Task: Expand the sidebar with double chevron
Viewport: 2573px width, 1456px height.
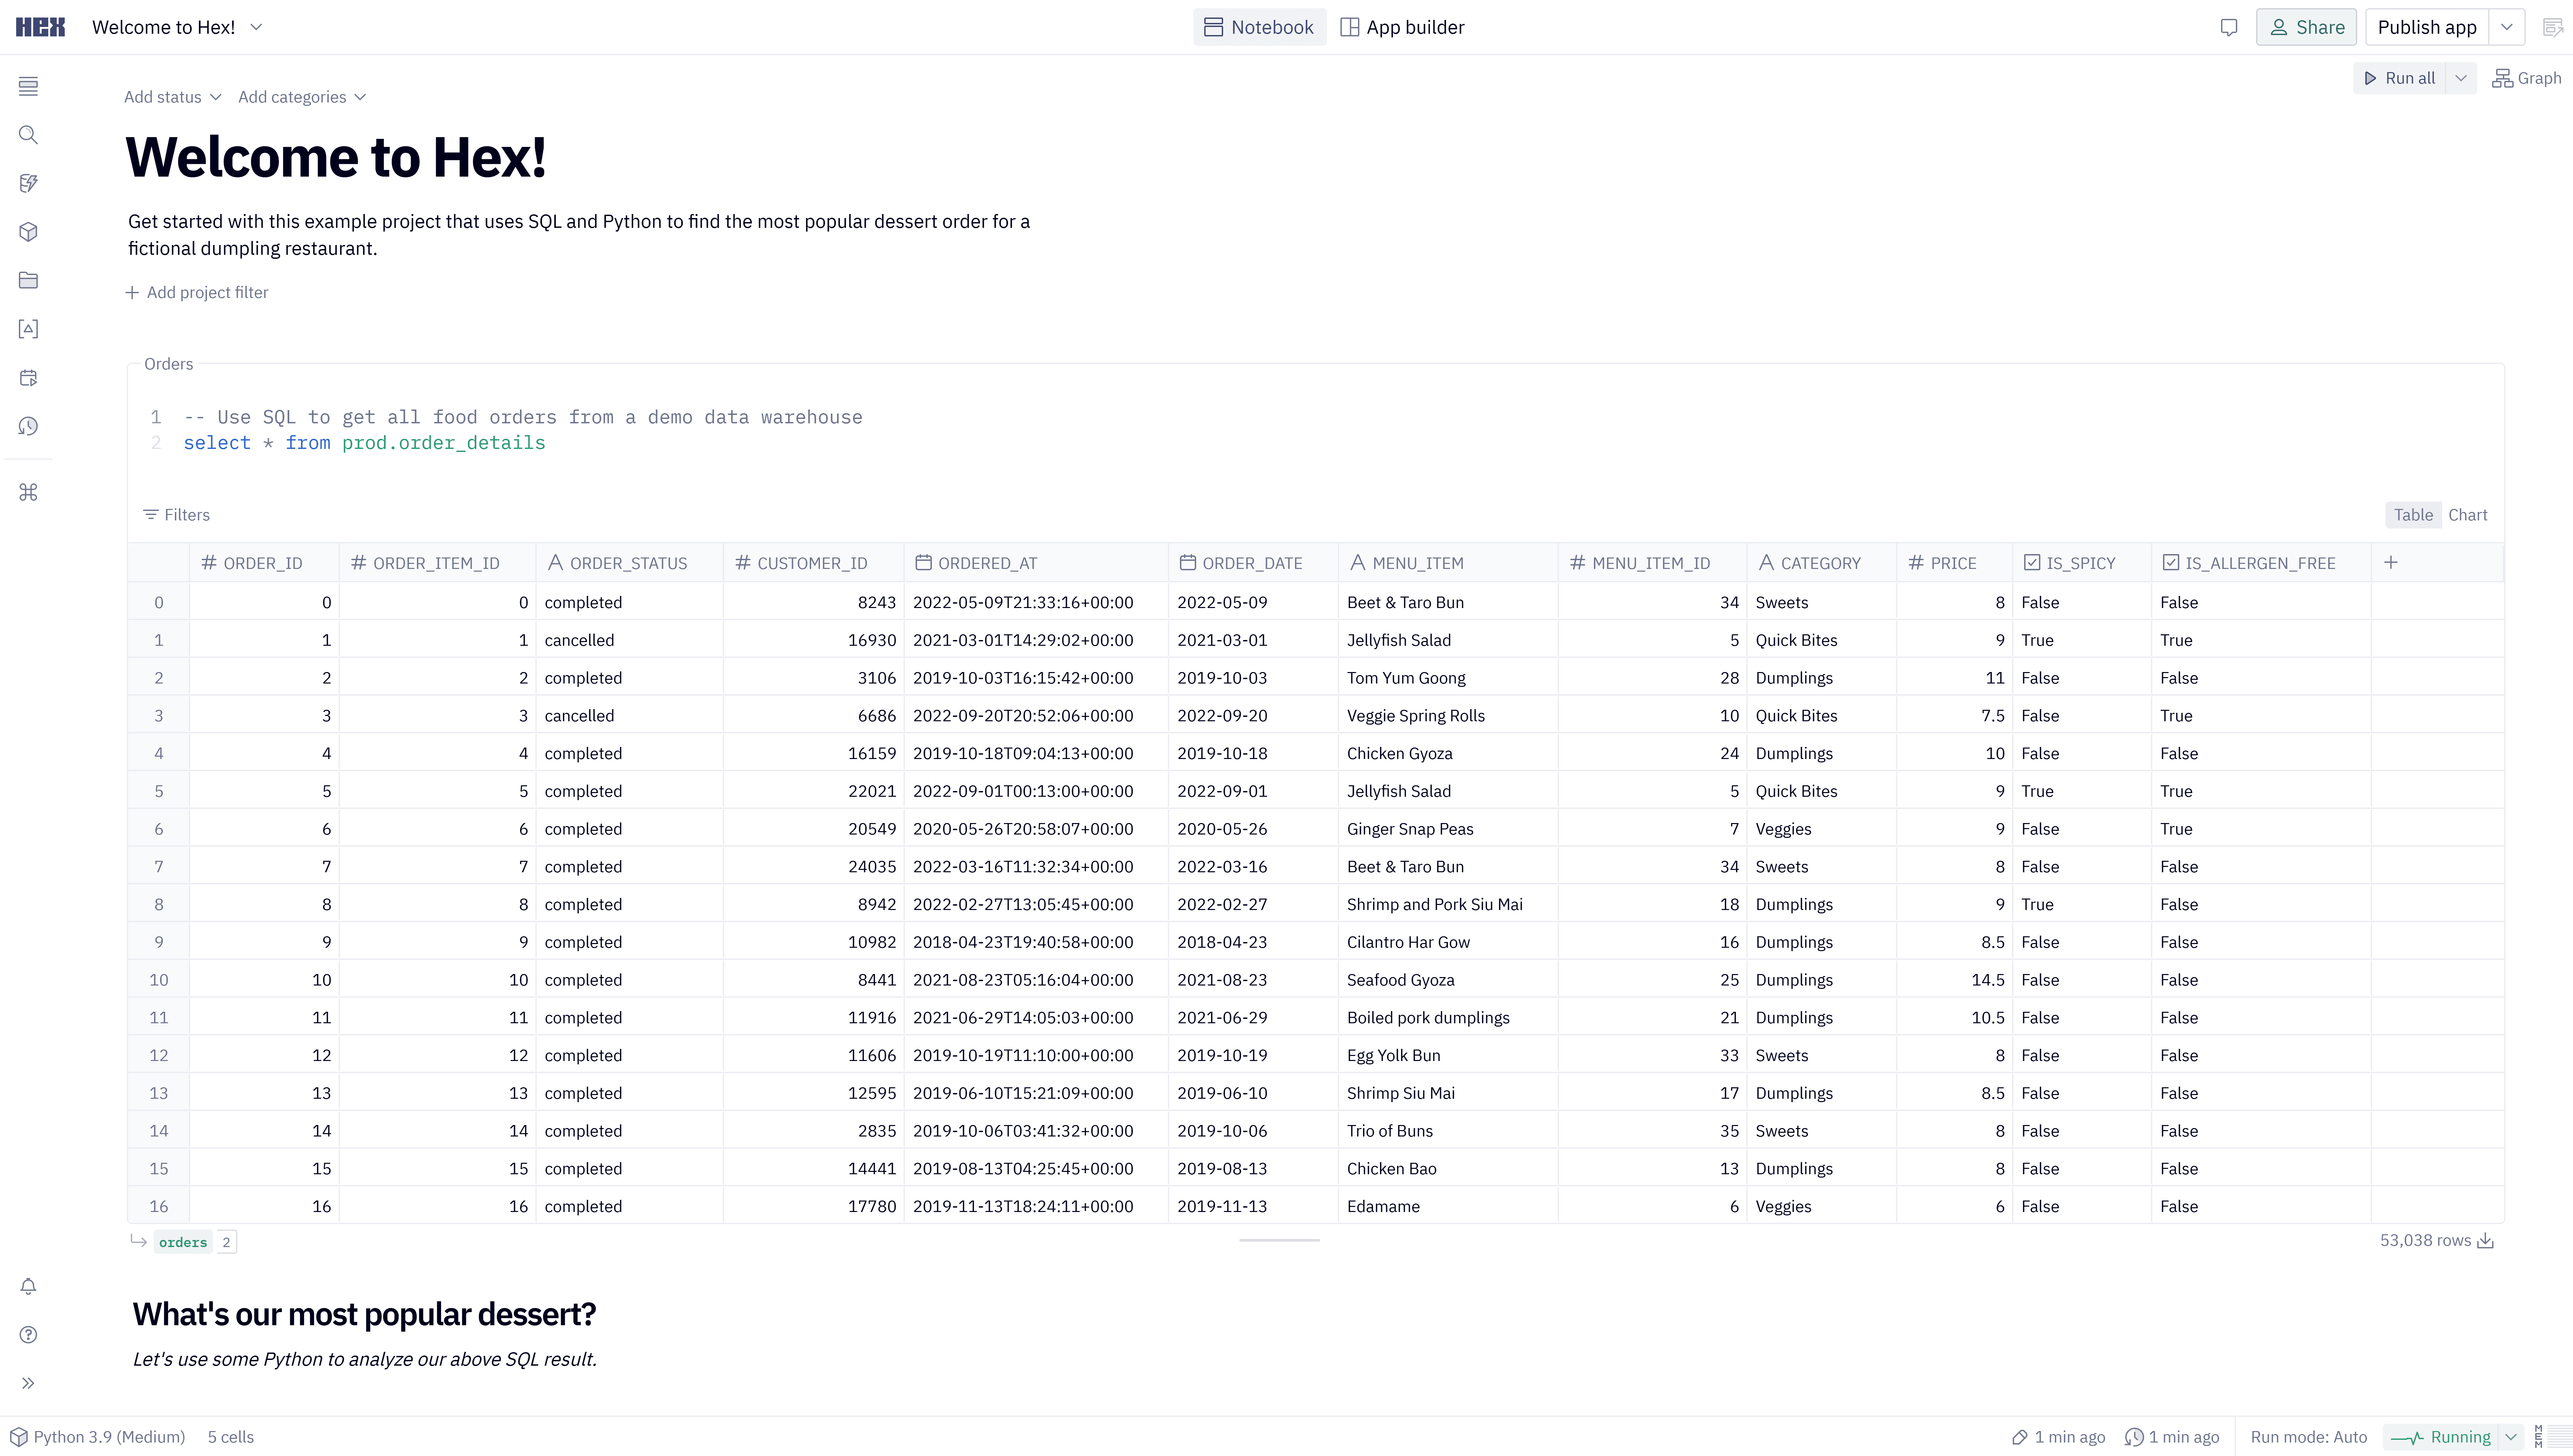Action: (28, 1384)
